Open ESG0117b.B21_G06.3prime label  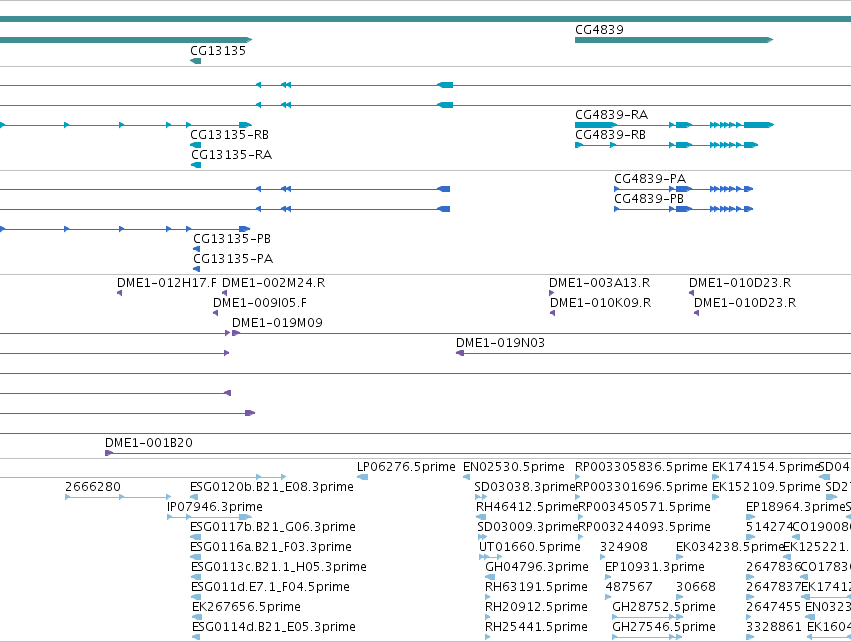click(272, 527)
